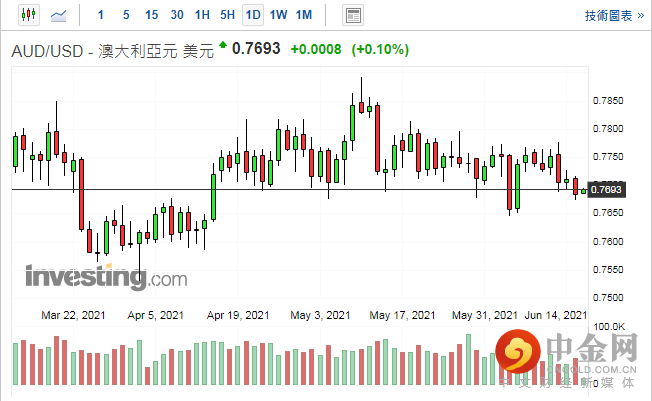Click the current price 0.7693 in header
Image resolution: width=652 pixels, height=401 pixels.
click(x=256, y=49)
